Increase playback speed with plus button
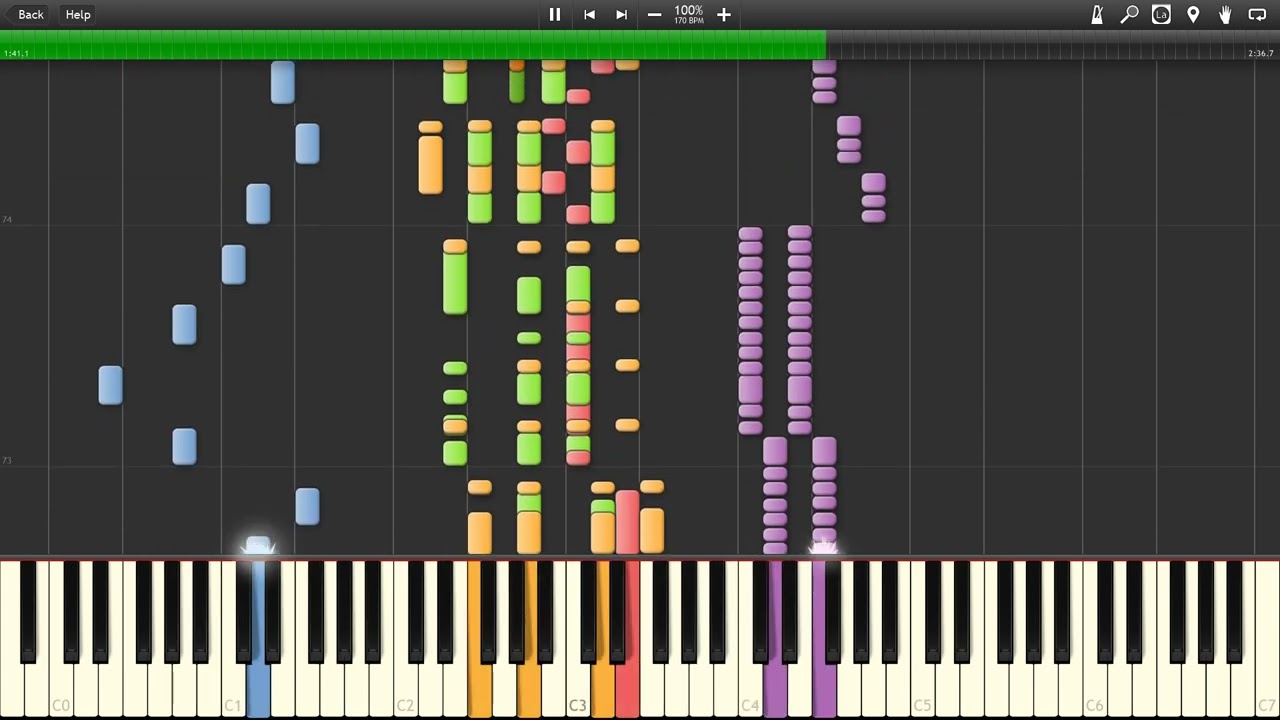Screen dimensions: 1280x720 point(724,14)
